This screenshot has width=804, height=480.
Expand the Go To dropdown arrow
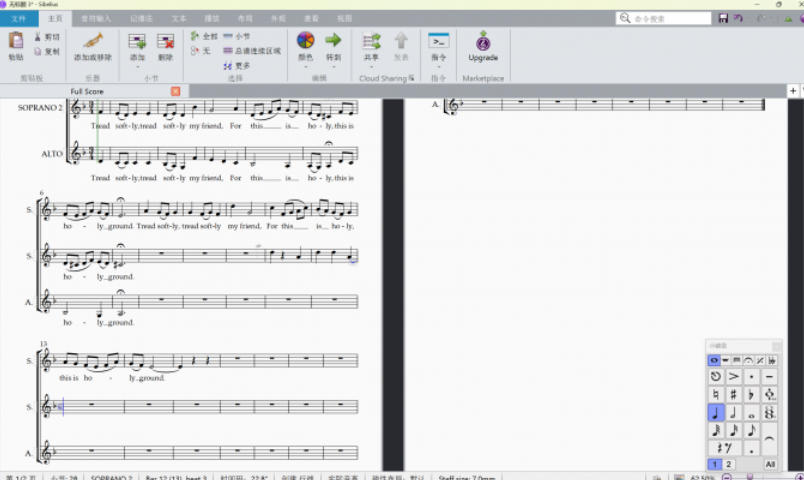point(333,67)
